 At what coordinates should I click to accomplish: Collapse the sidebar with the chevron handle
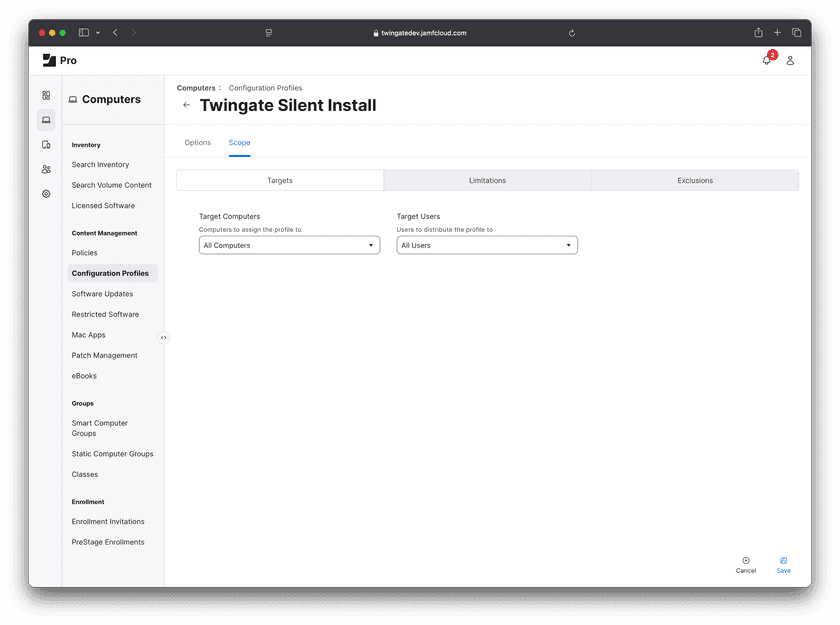[164, 338]
